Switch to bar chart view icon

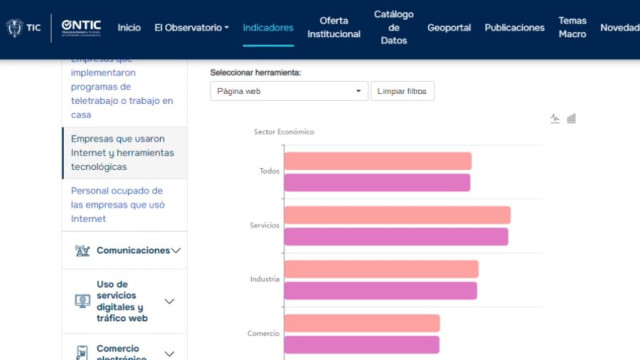[x=571, y=119]
